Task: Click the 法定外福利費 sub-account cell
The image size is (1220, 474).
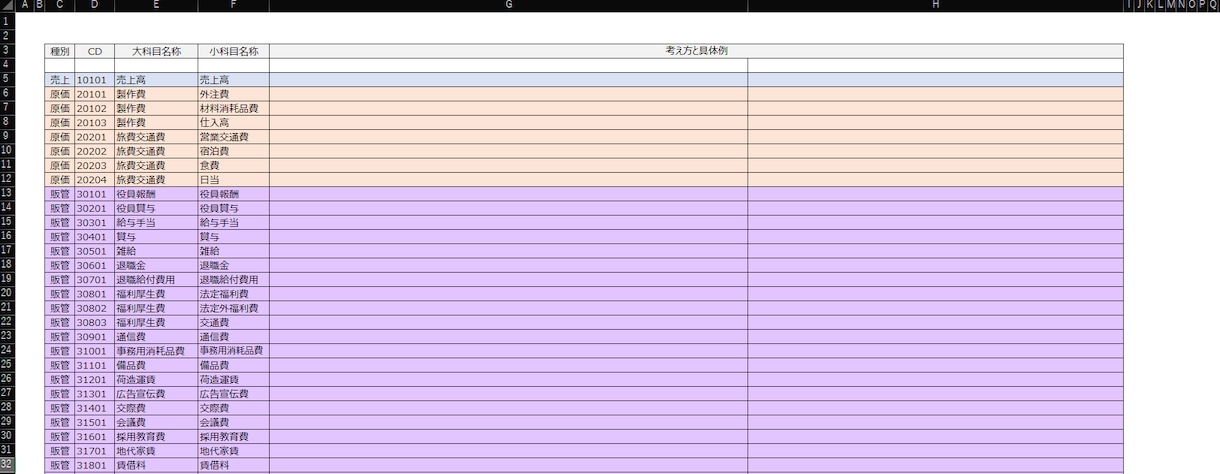Action: tap(233, 308)
